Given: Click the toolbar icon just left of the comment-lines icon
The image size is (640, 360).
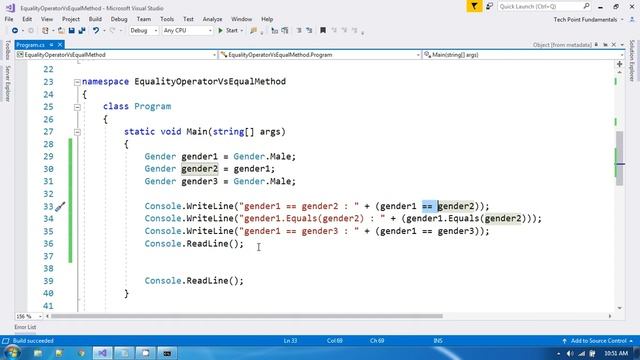Looking at the screenshot, I should pyautogui.click(x=275, y=31).
